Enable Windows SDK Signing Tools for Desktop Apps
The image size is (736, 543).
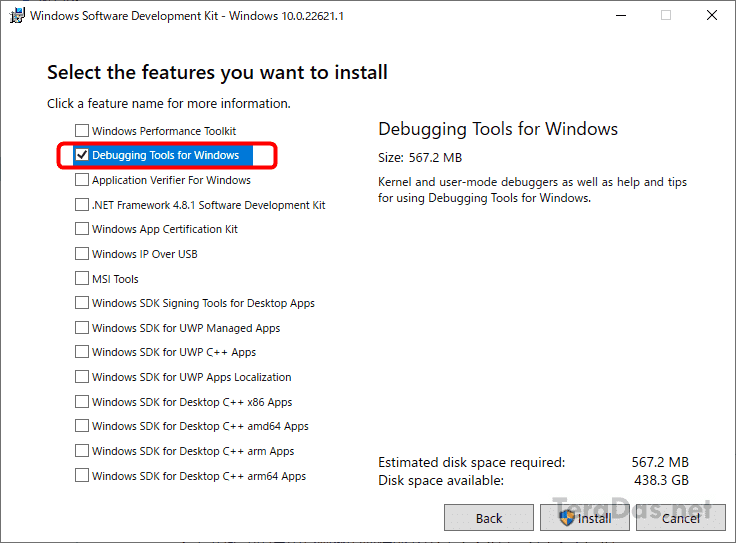coord(82,303)
